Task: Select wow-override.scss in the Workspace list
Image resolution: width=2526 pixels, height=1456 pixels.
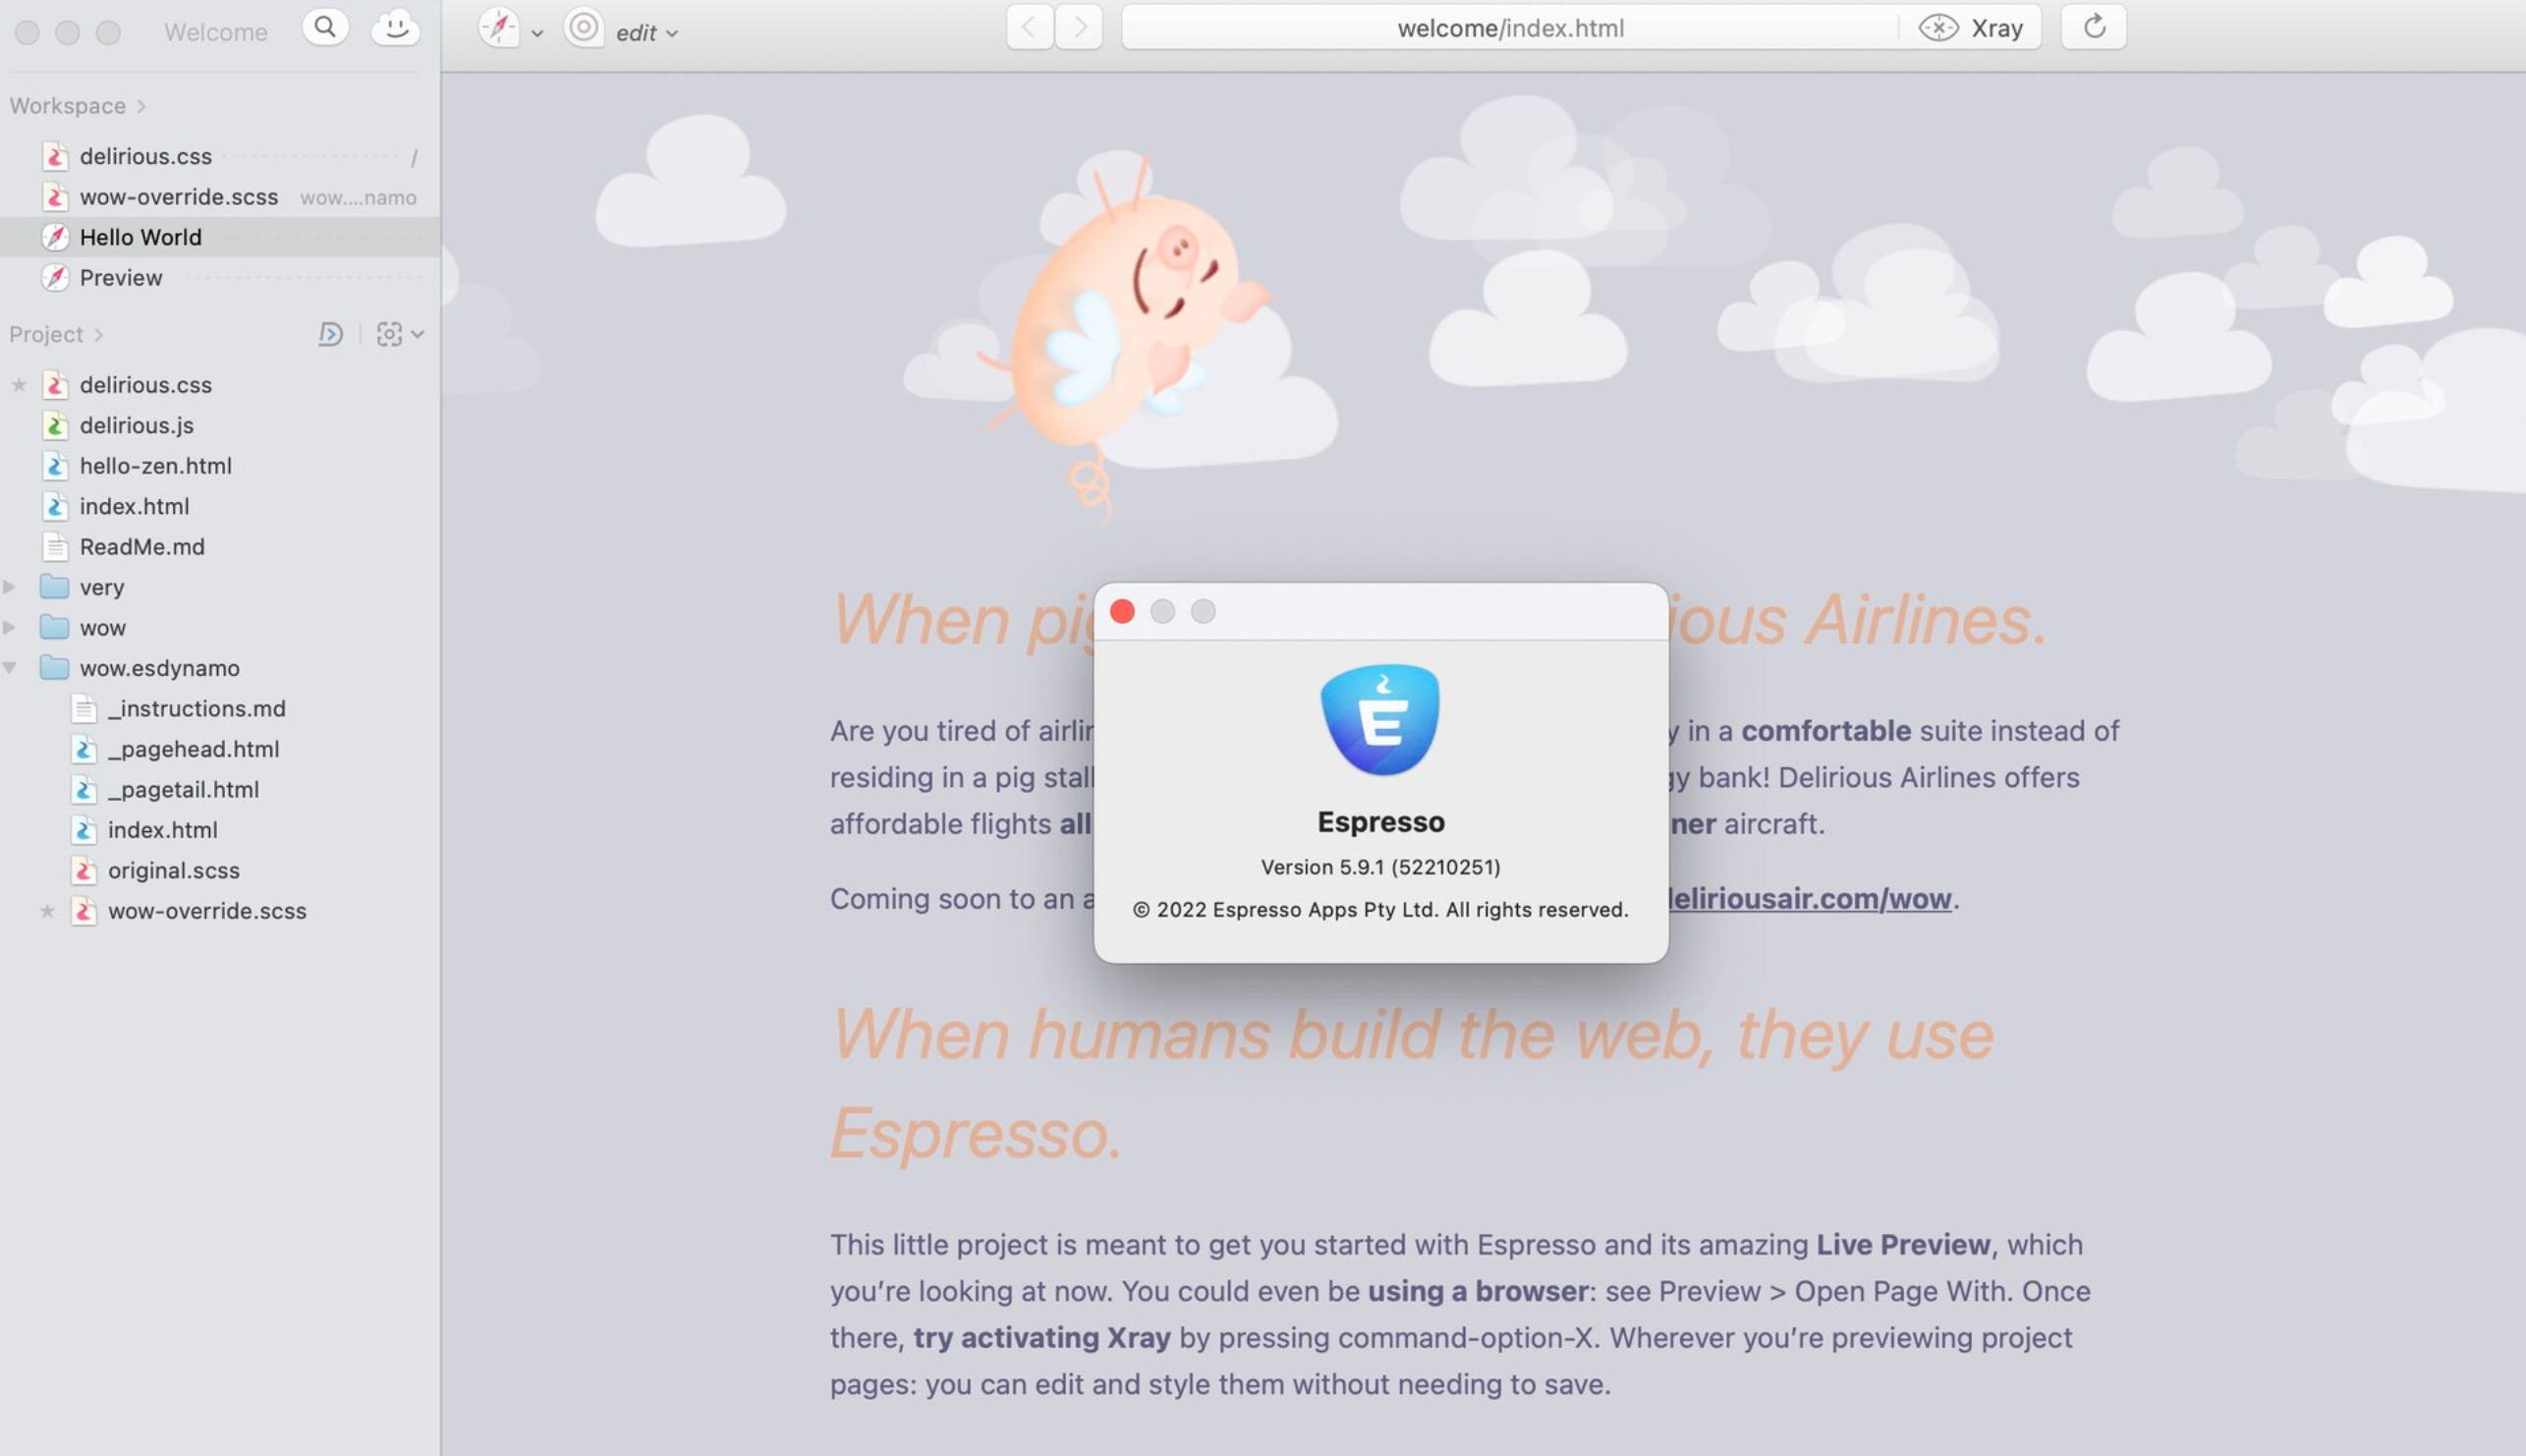Action: click(220, 197)
